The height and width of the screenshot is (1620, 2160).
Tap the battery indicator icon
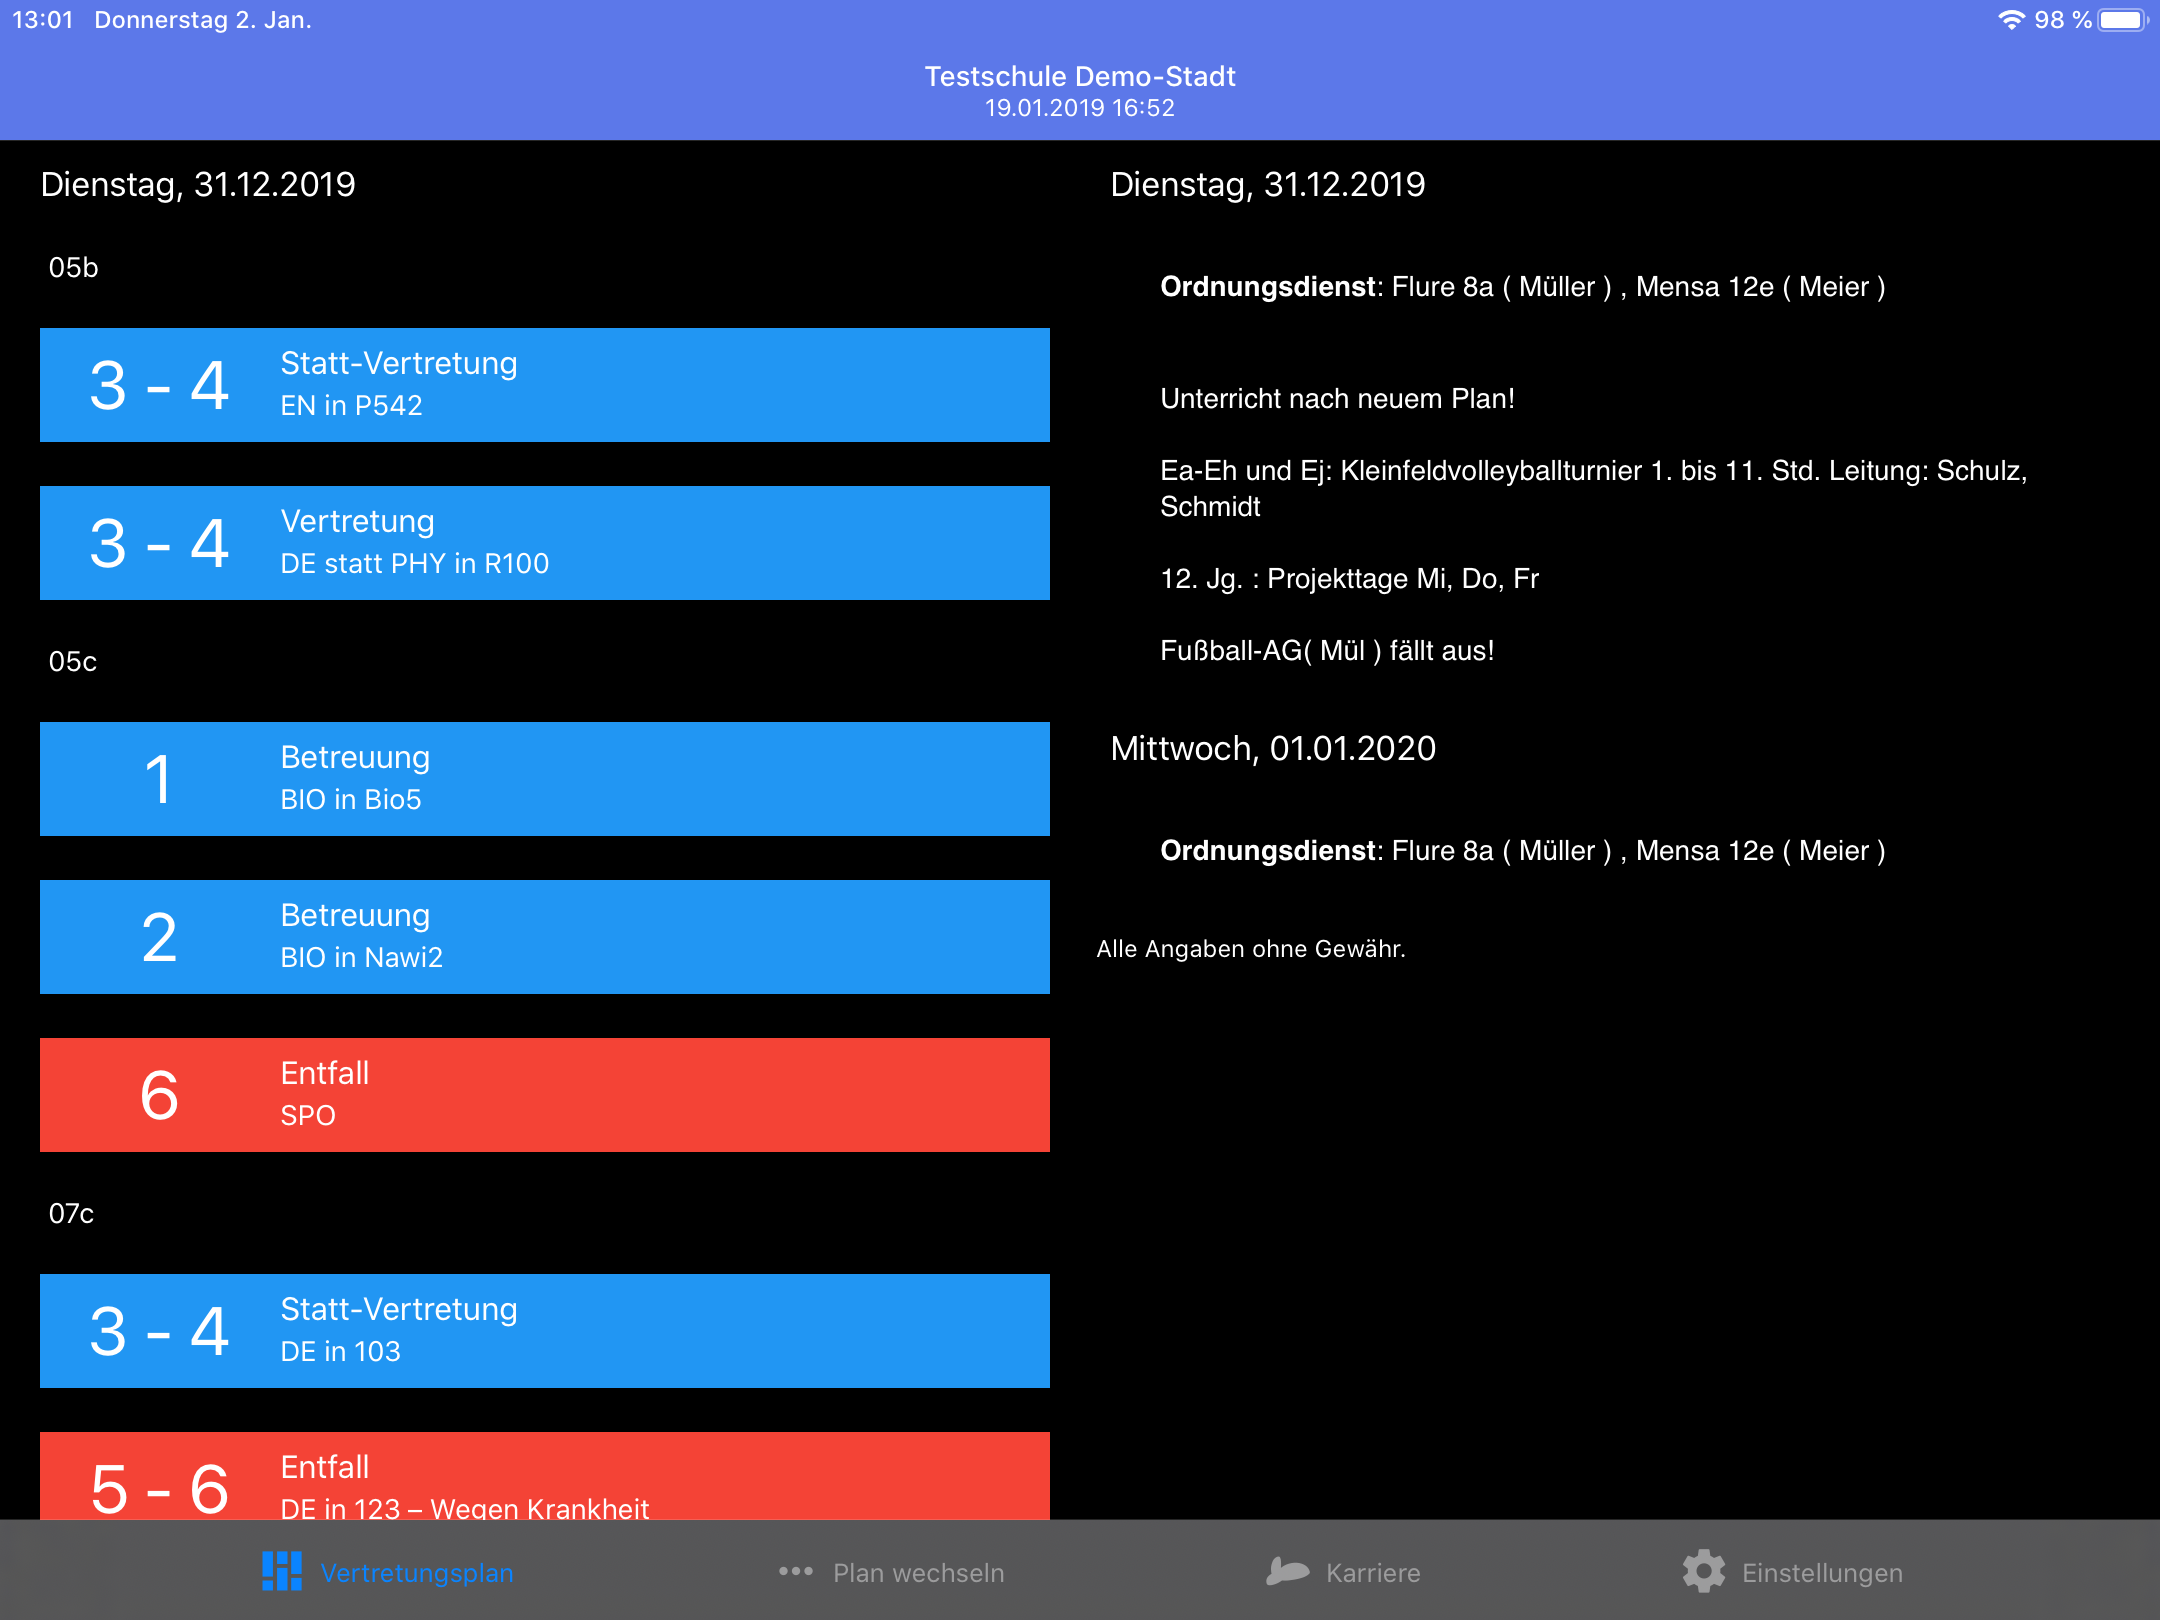click(x=2122, y=20)
